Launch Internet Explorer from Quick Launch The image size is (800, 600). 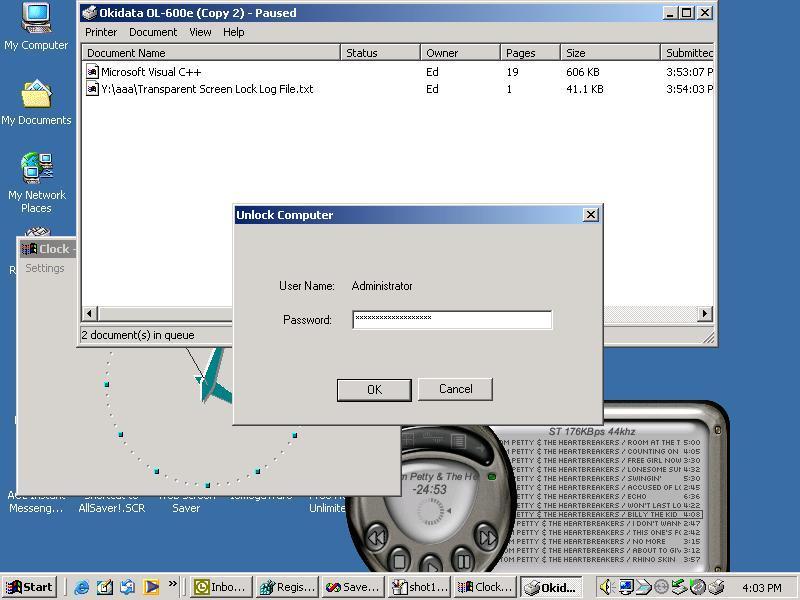82,587
